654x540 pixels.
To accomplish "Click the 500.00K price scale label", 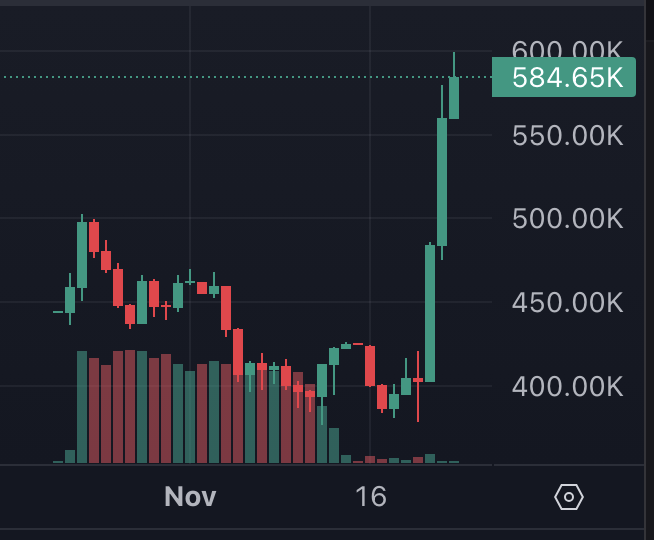I will (x=567, y=218).
